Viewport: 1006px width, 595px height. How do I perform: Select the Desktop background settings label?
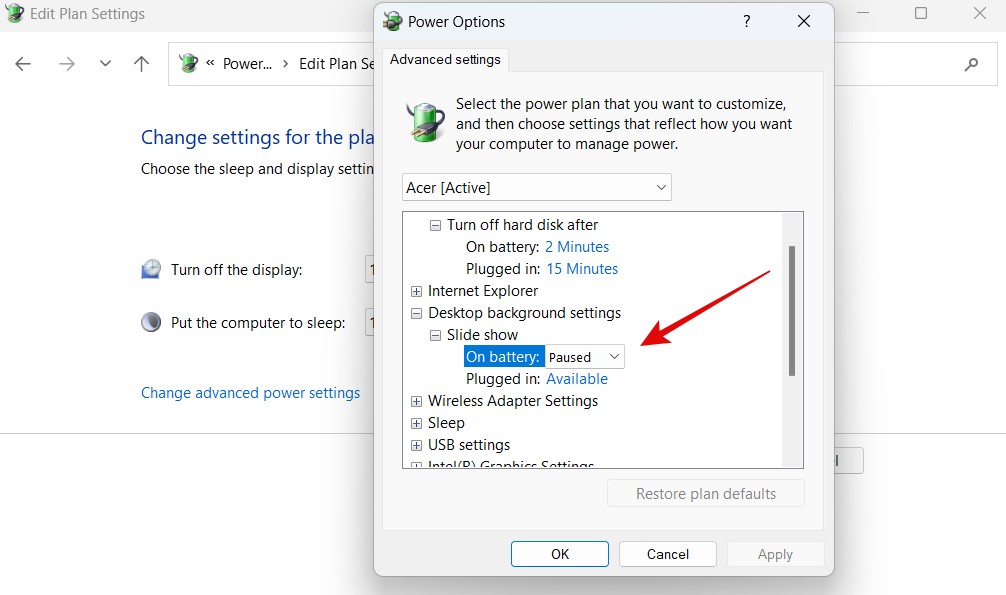click(524, 313)
